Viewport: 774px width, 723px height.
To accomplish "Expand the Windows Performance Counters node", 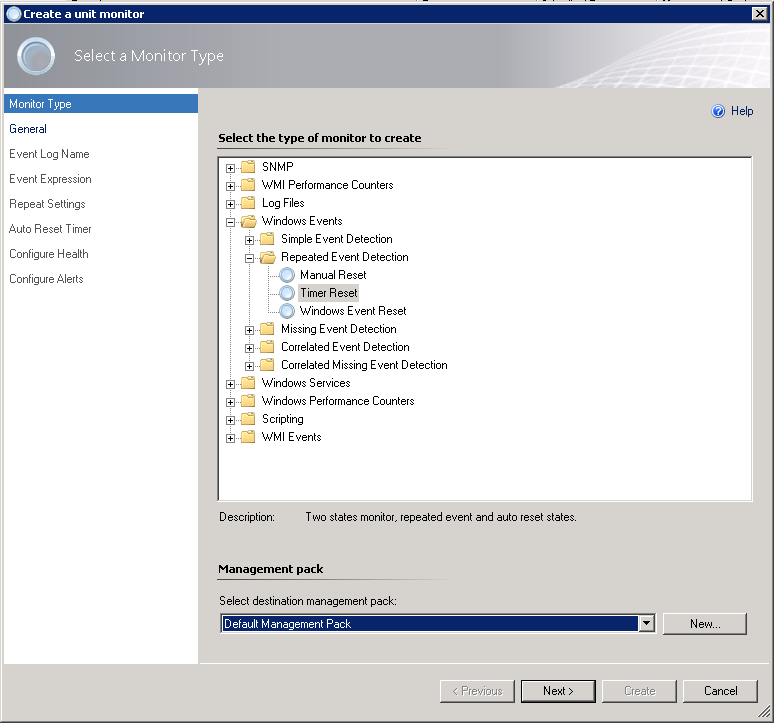I will tap(230, 402).
